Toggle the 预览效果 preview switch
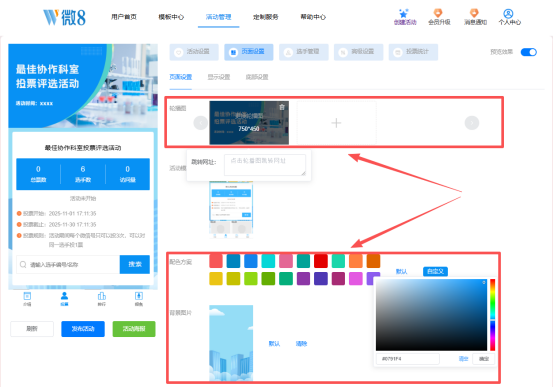The image size is (554, 387). [x=529, y=52]
